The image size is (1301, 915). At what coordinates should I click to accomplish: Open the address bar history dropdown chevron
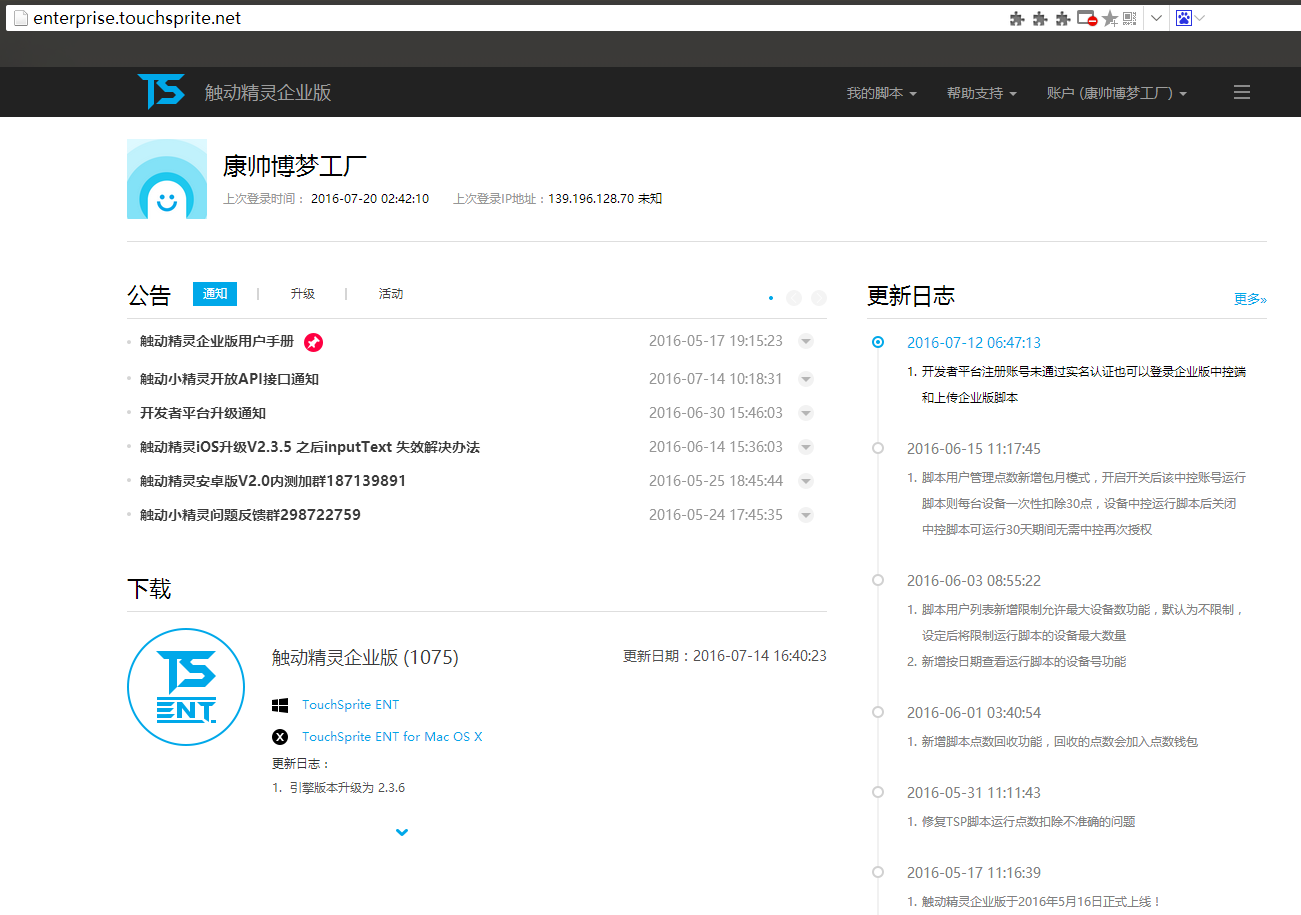click(1156, 18)
